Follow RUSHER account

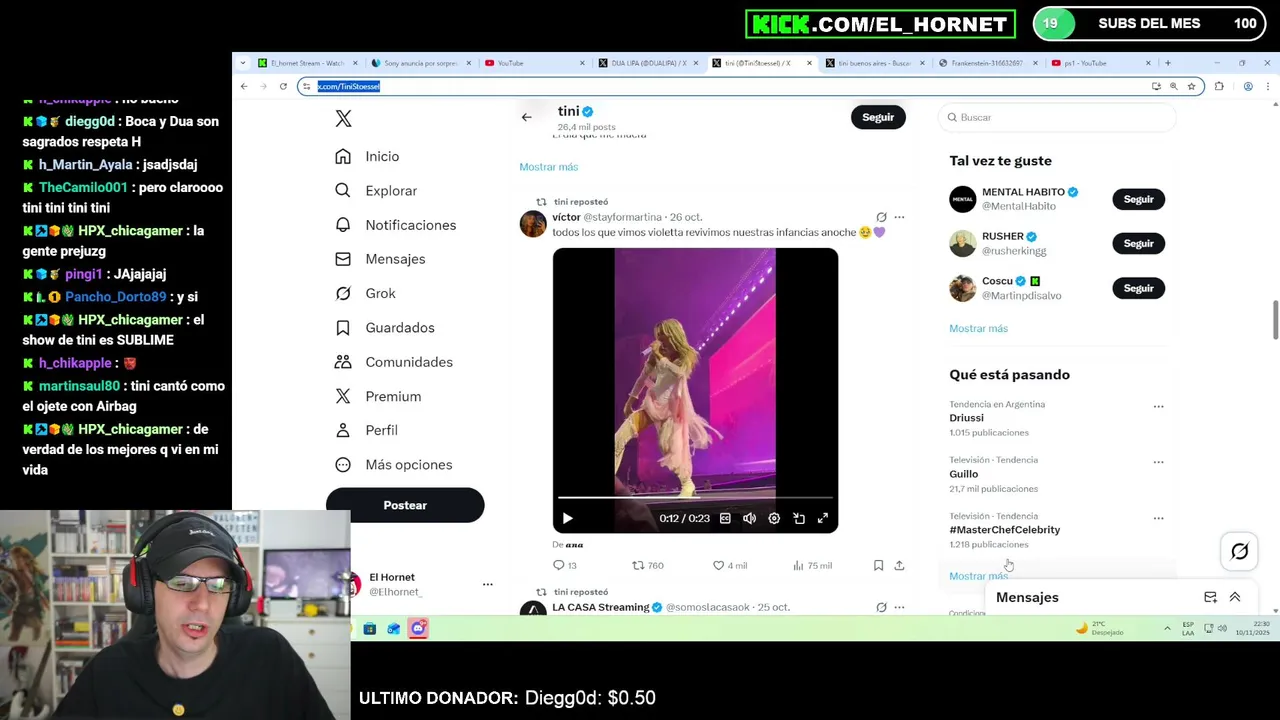tap(1138, 243)
